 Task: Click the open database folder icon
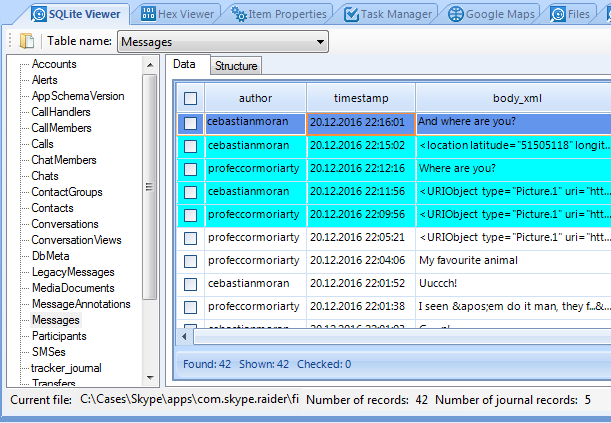pyautogui.click(x=27, y=41)
